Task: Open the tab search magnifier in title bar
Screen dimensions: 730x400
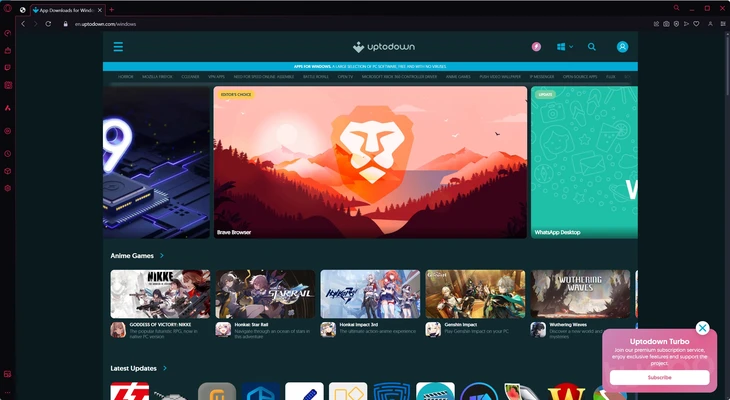Action: pos(676,8)
